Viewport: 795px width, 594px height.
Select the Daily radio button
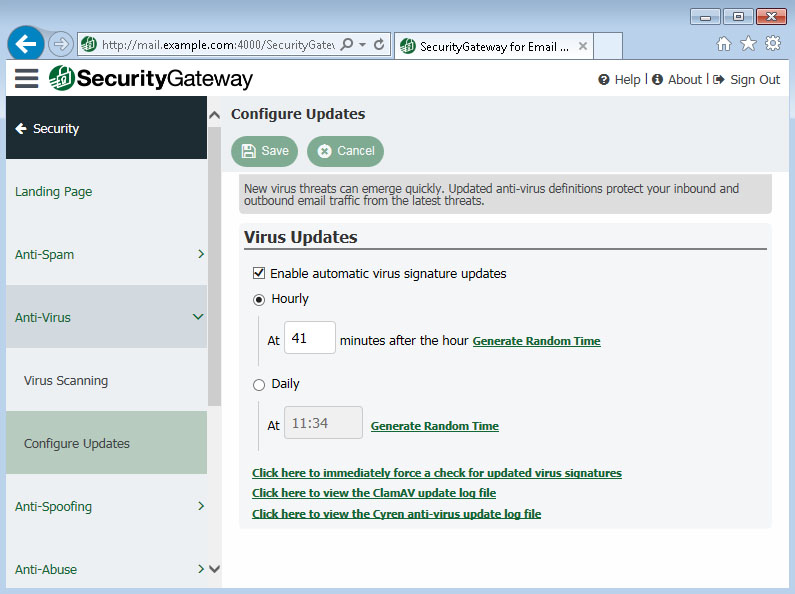259,385
